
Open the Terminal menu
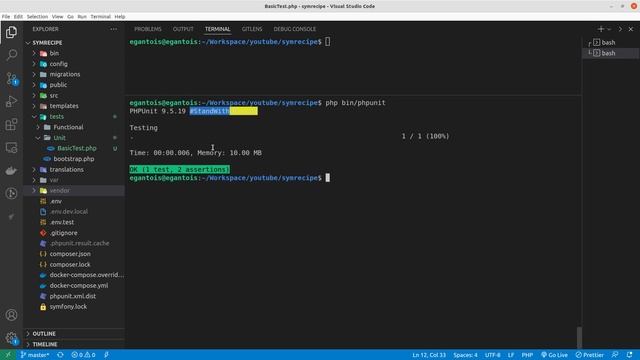100,17
